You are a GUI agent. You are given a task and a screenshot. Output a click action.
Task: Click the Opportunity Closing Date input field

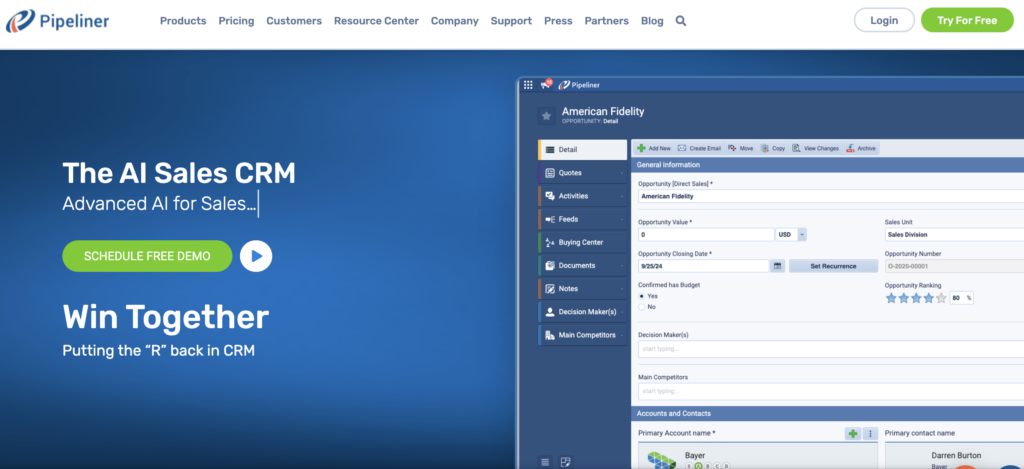click(703, 266)
